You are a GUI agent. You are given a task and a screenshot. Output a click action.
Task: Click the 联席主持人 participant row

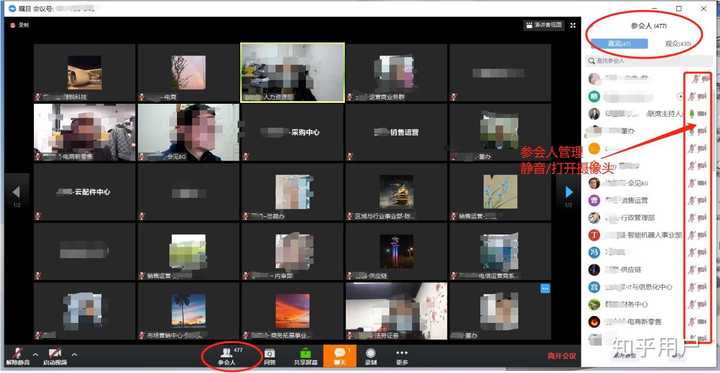pos(649,113)
